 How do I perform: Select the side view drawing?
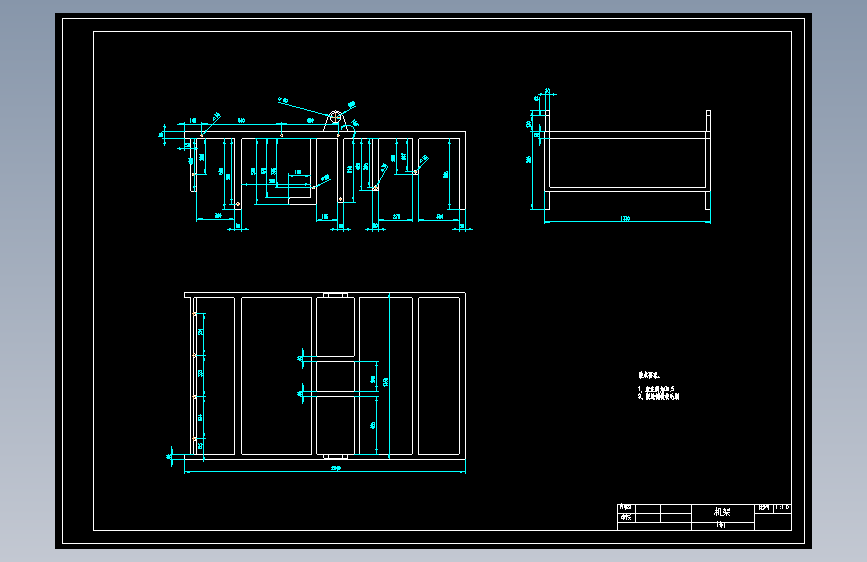620,157
